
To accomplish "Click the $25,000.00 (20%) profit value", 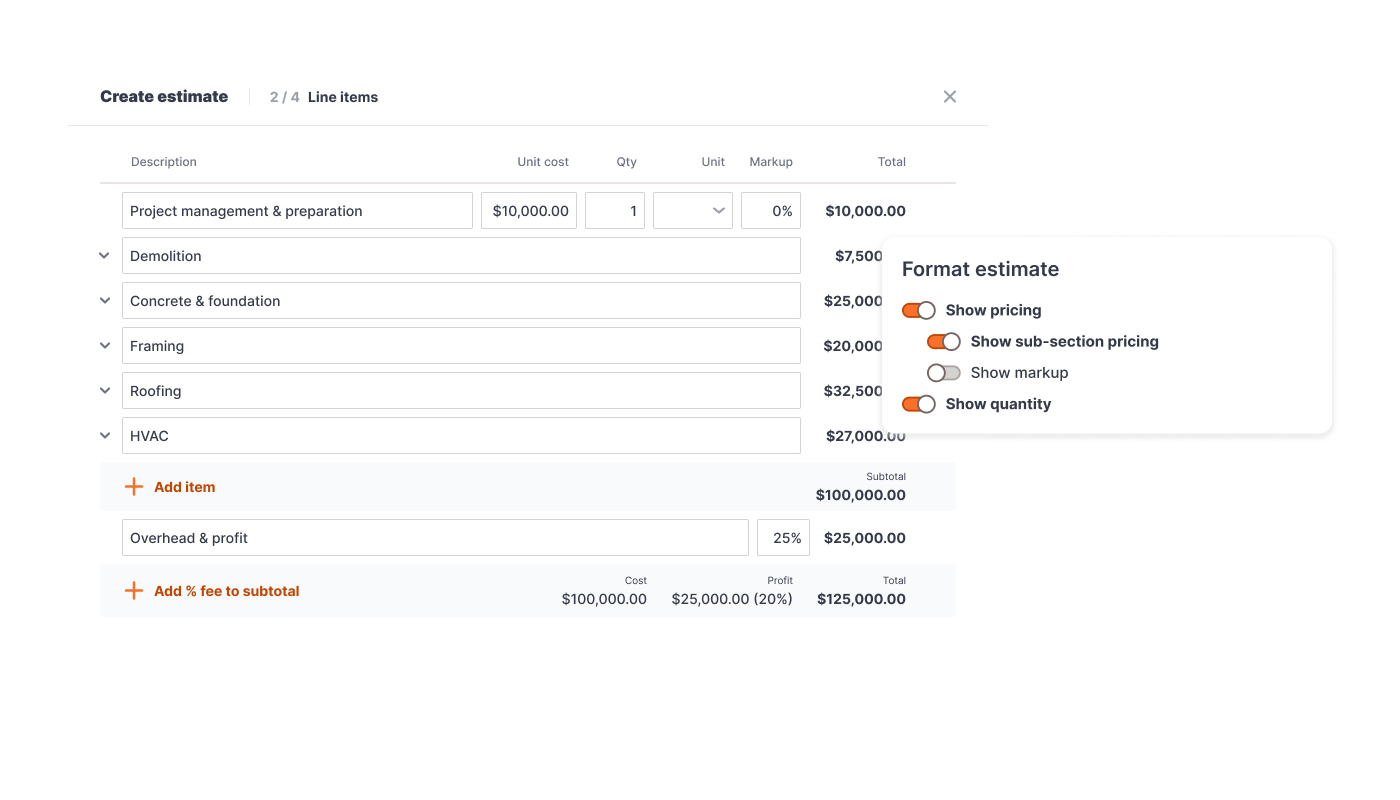I will click(x=732, y=599).
